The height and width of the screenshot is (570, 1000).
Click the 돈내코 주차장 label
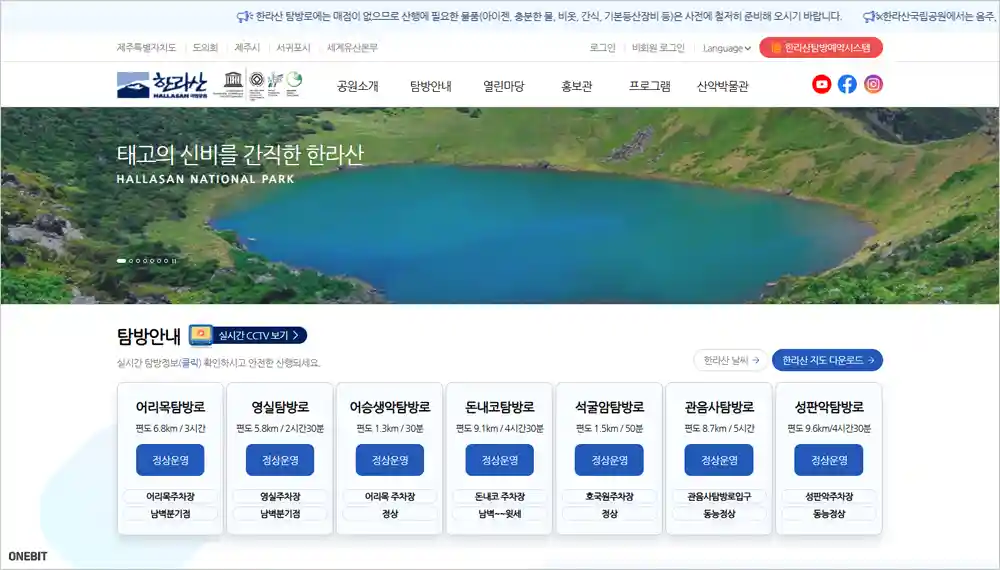pos(499,496)
